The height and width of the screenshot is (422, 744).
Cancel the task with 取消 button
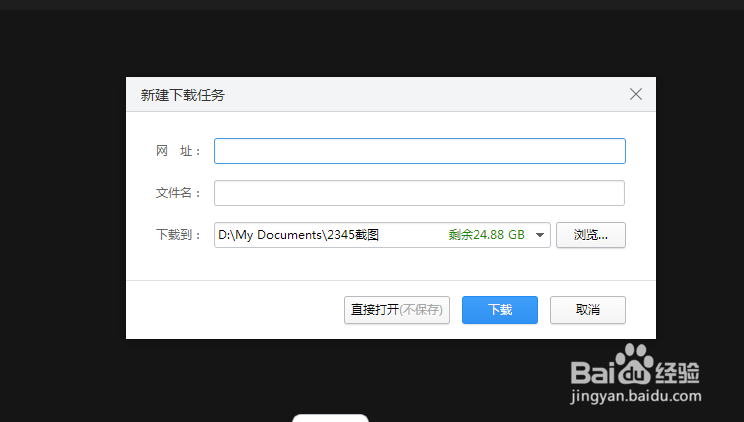coord(588,310)
